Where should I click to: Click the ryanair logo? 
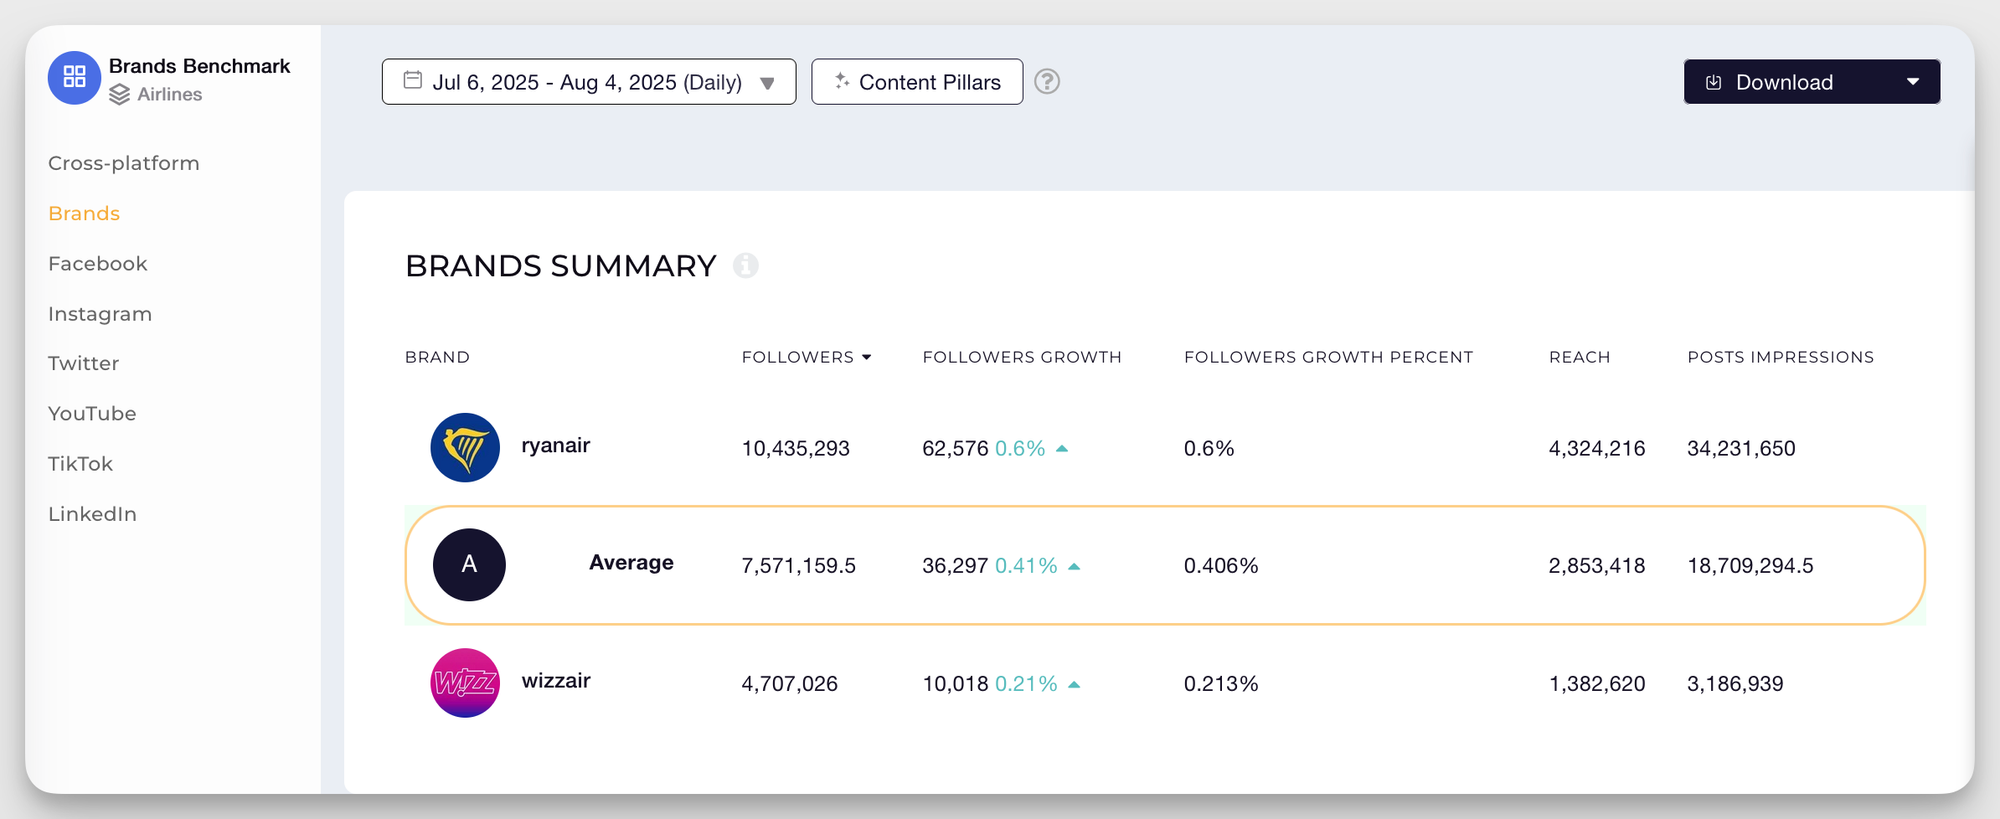coord(465,447)
